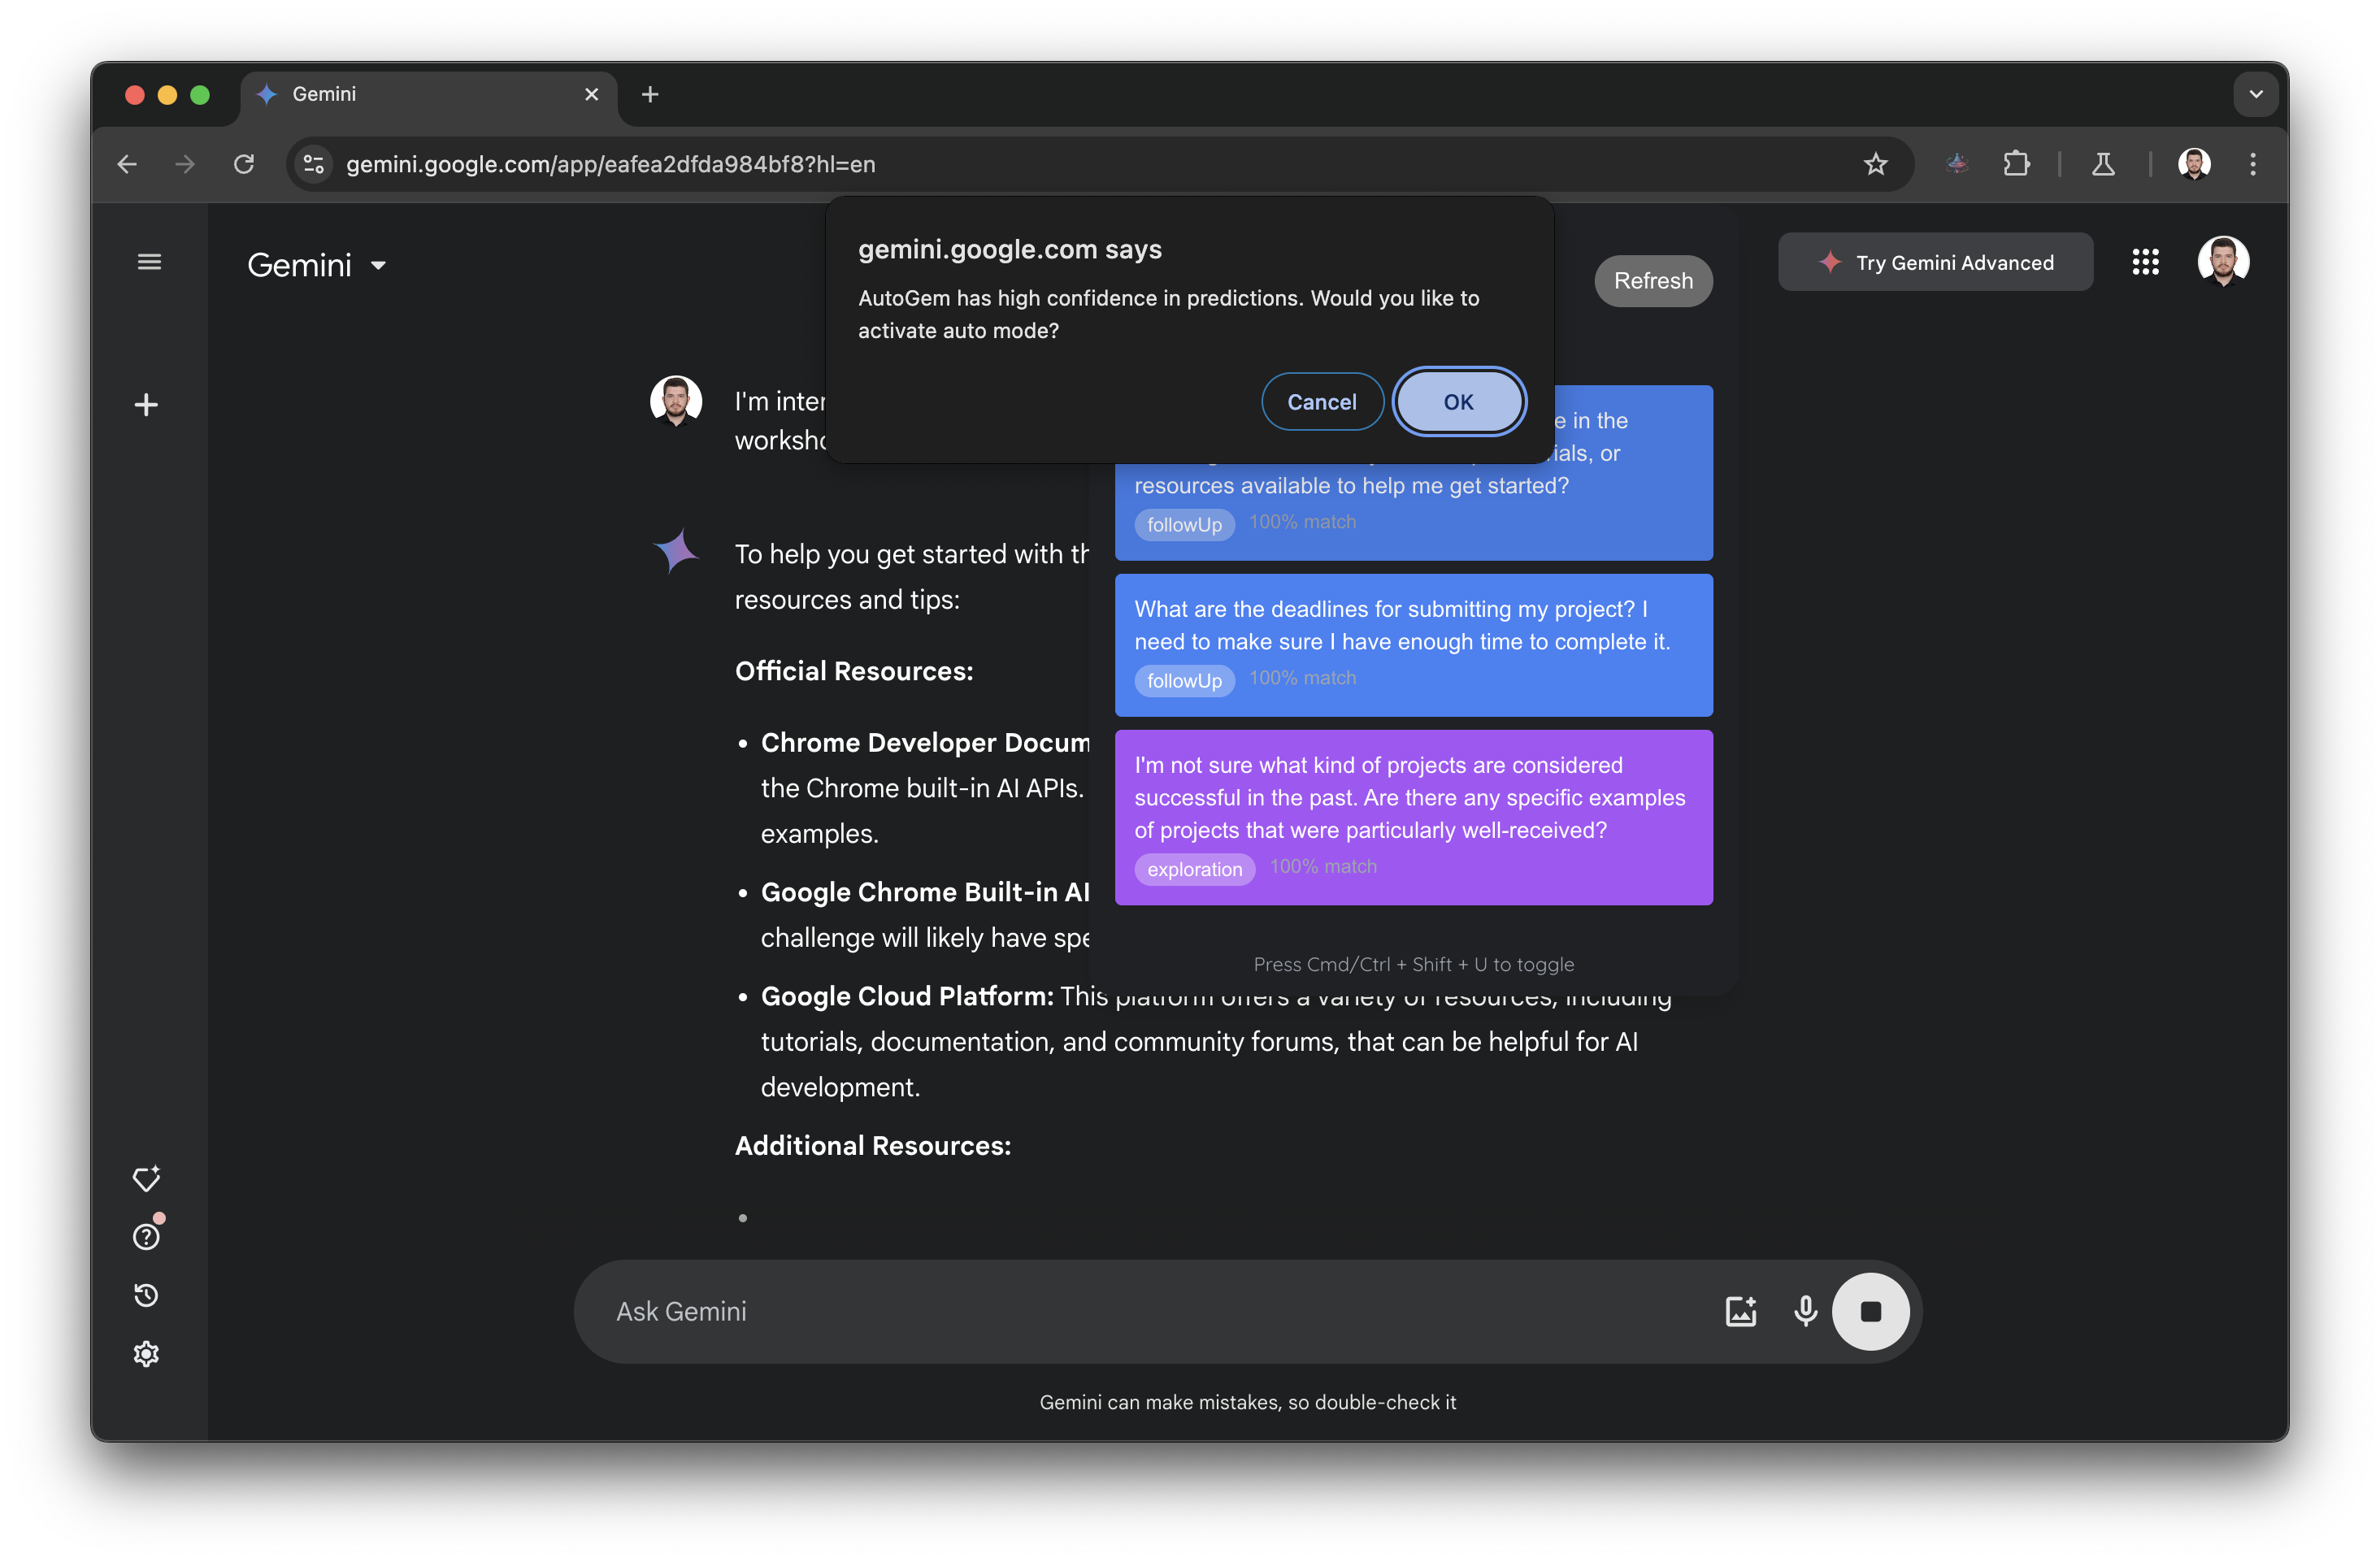
Task: Cancel the auto mode dialog
Action: (x=1321, y=402)
